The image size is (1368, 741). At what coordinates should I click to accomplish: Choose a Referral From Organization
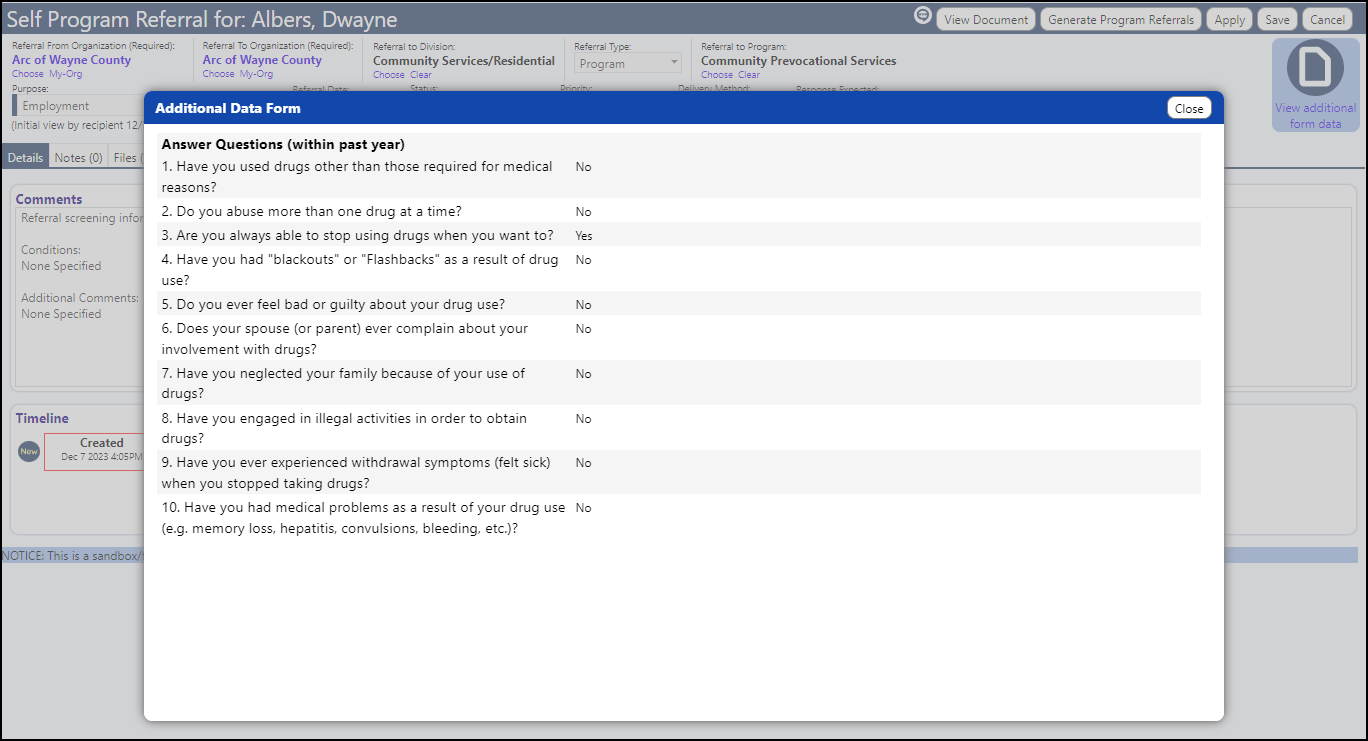27,74
